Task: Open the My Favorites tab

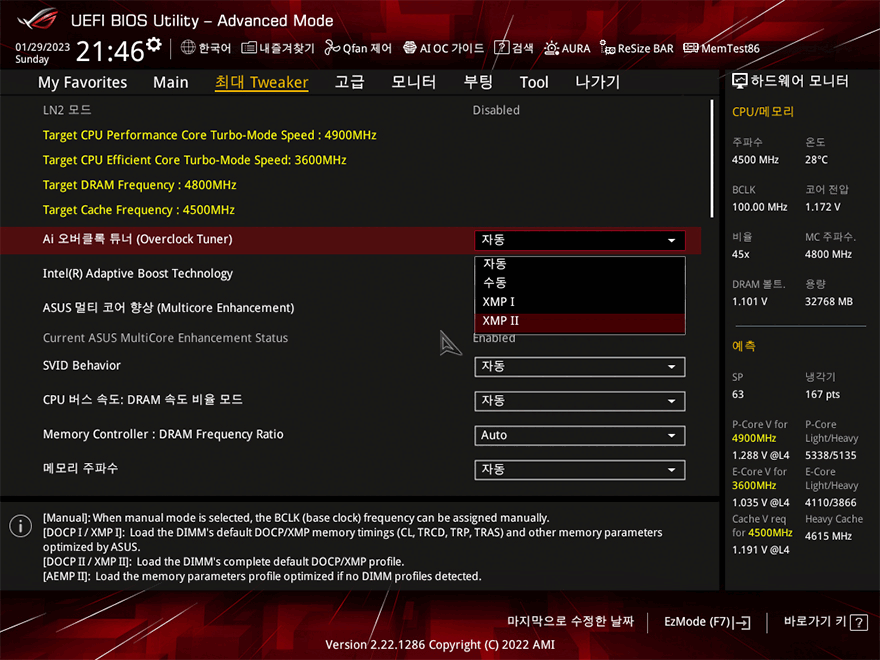Action: pyautogui.click(x=82, y=82)
